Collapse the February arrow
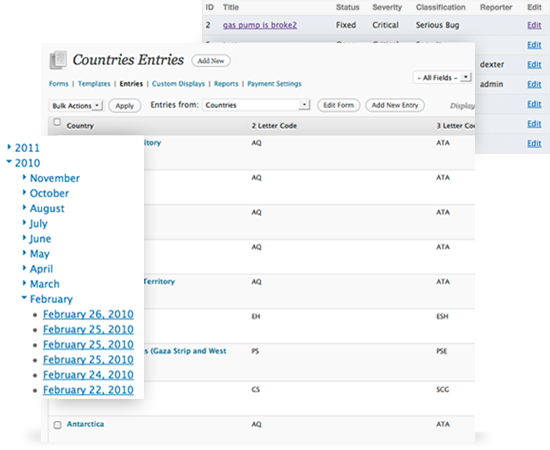This screenshot has height=450, width=550. [24, 297]
